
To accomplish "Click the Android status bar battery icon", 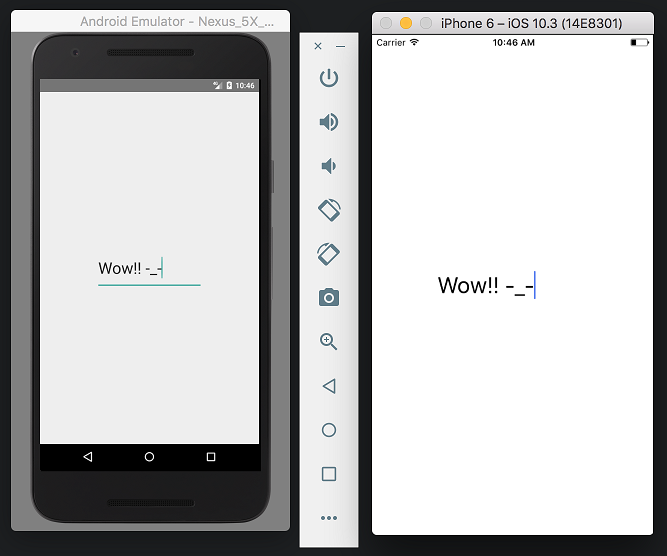I will click(x=229, y=86).
